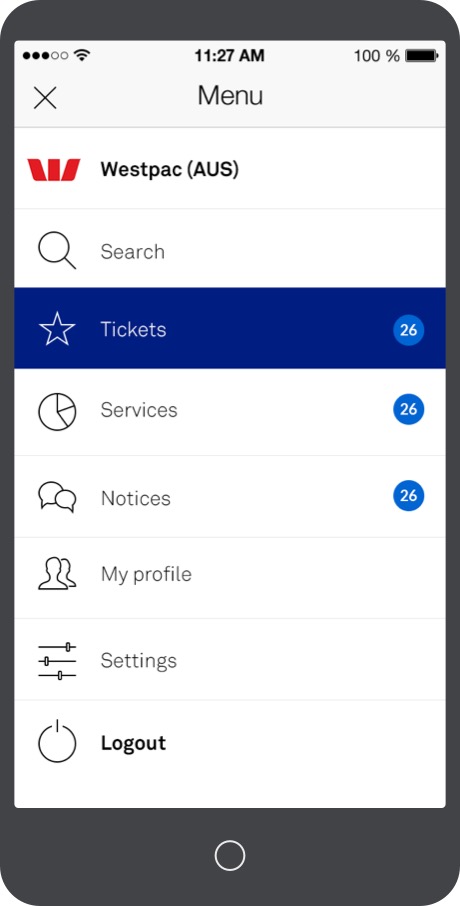Tap the speech bubbles Notices icon

[57, 497]
